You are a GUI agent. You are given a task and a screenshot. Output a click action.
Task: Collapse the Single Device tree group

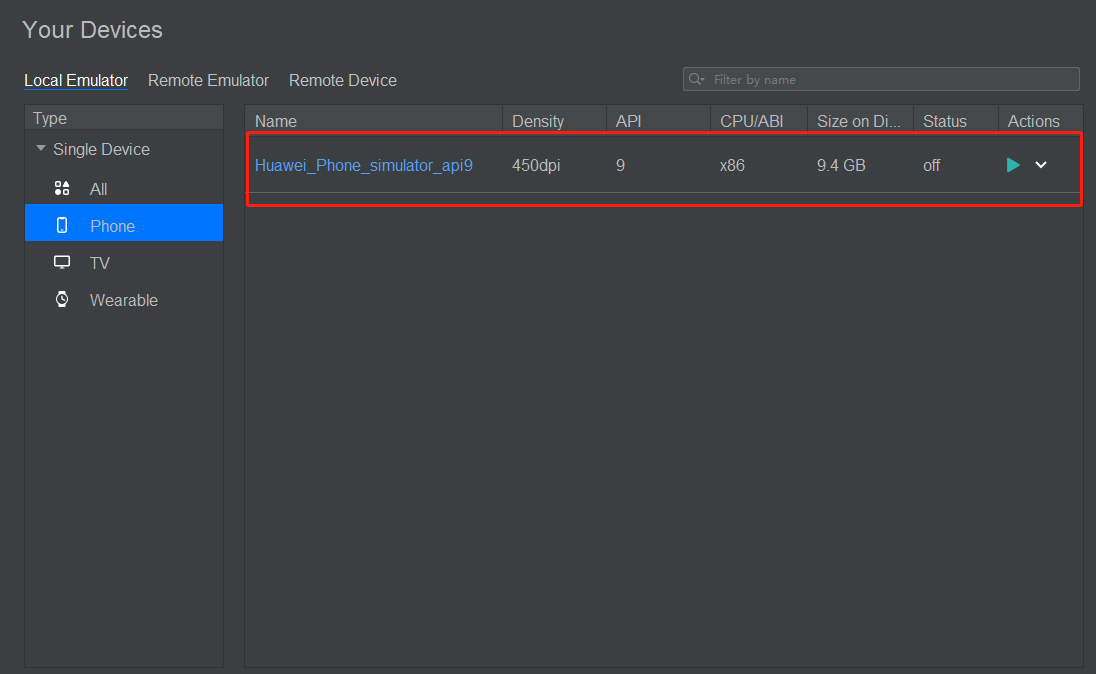(x=41, y=148)
